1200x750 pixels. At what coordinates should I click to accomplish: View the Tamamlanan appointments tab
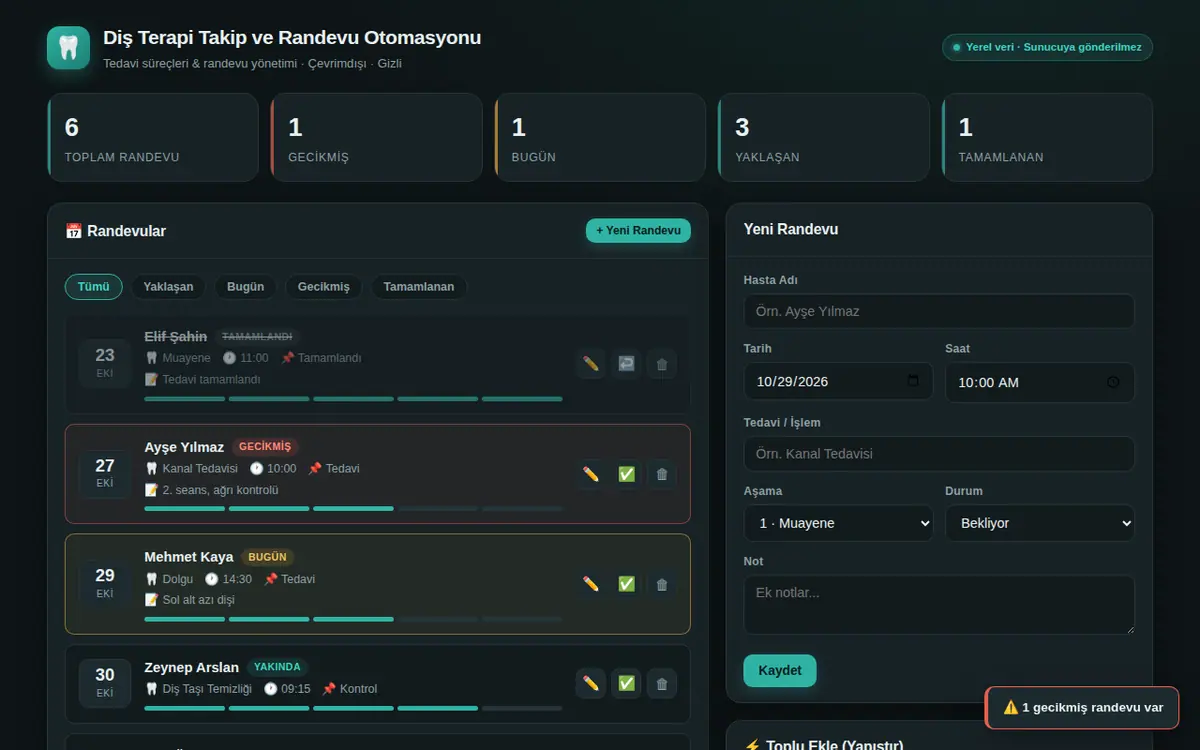(x=419, y=287)
